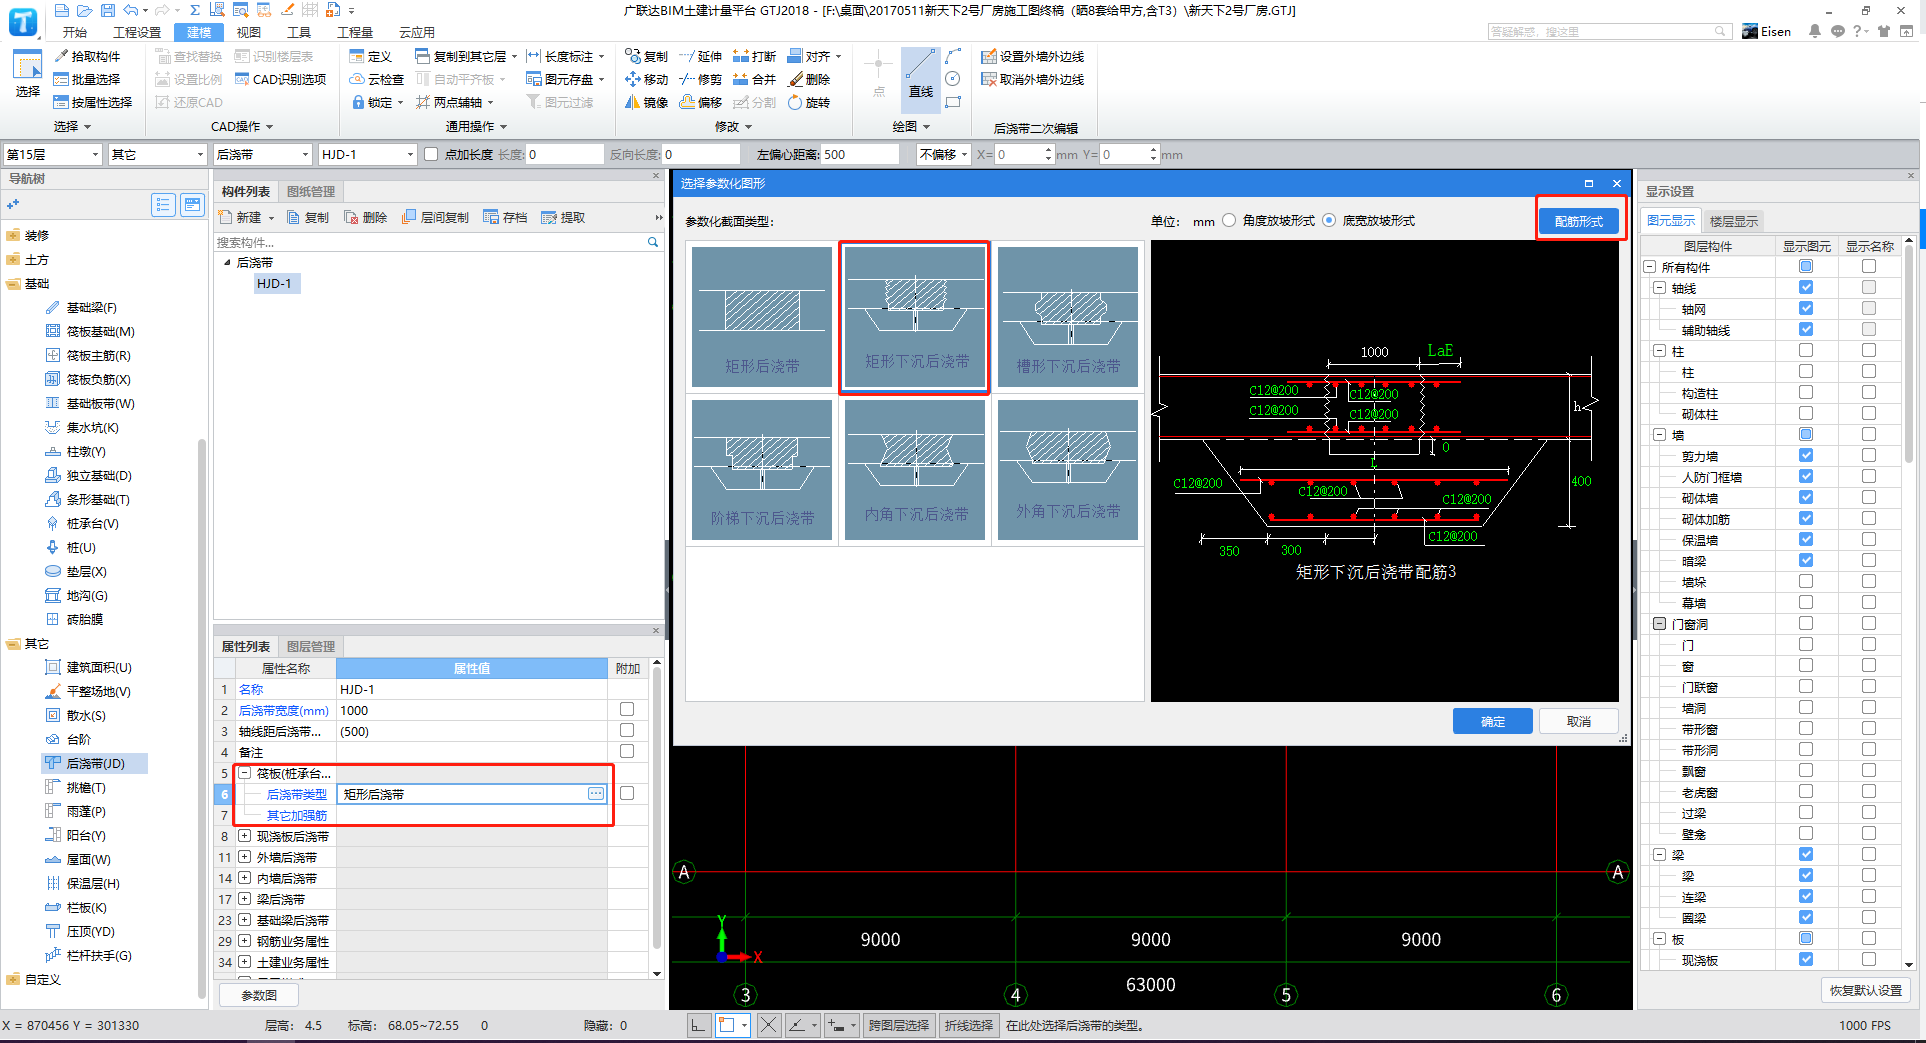Open the 第15层 floor dropdown
This screenshot has width=1926, height=1043.
click(x=53, y=154)
